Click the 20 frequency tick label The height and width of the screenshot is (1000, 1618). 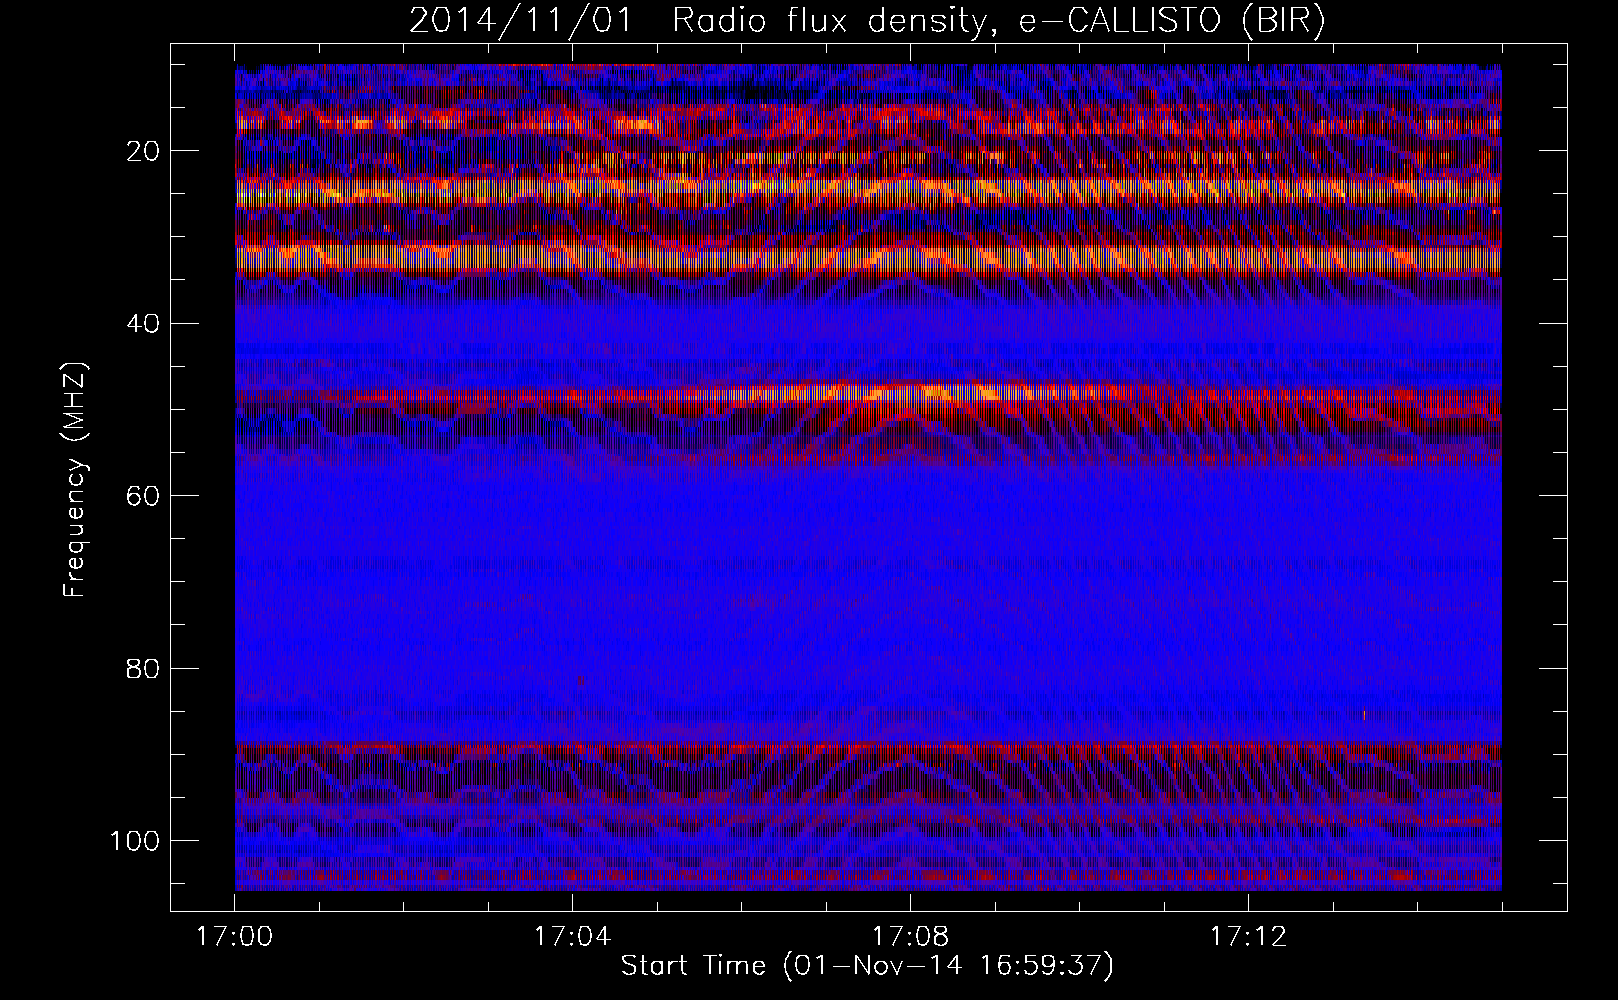click(143, 151)
